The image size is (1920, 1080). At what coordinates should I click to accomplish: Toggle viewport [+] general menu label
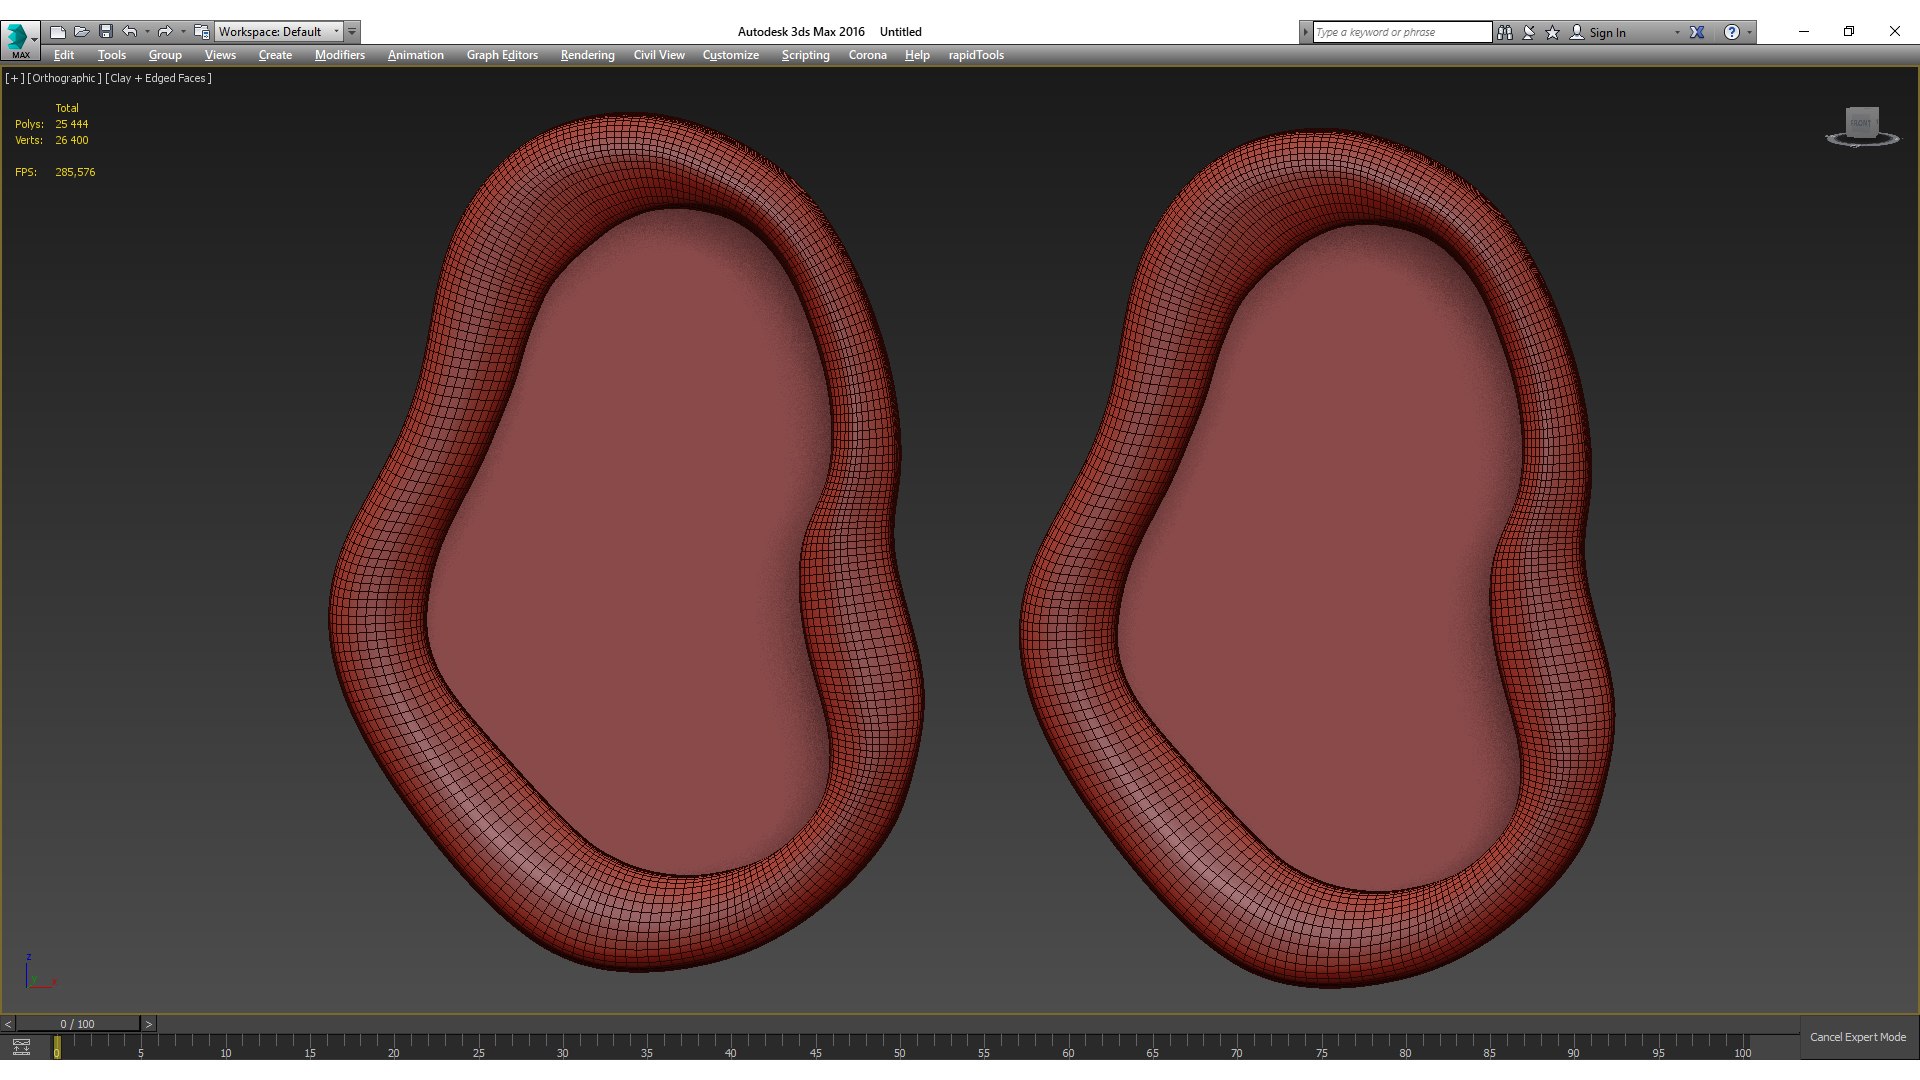14,78
